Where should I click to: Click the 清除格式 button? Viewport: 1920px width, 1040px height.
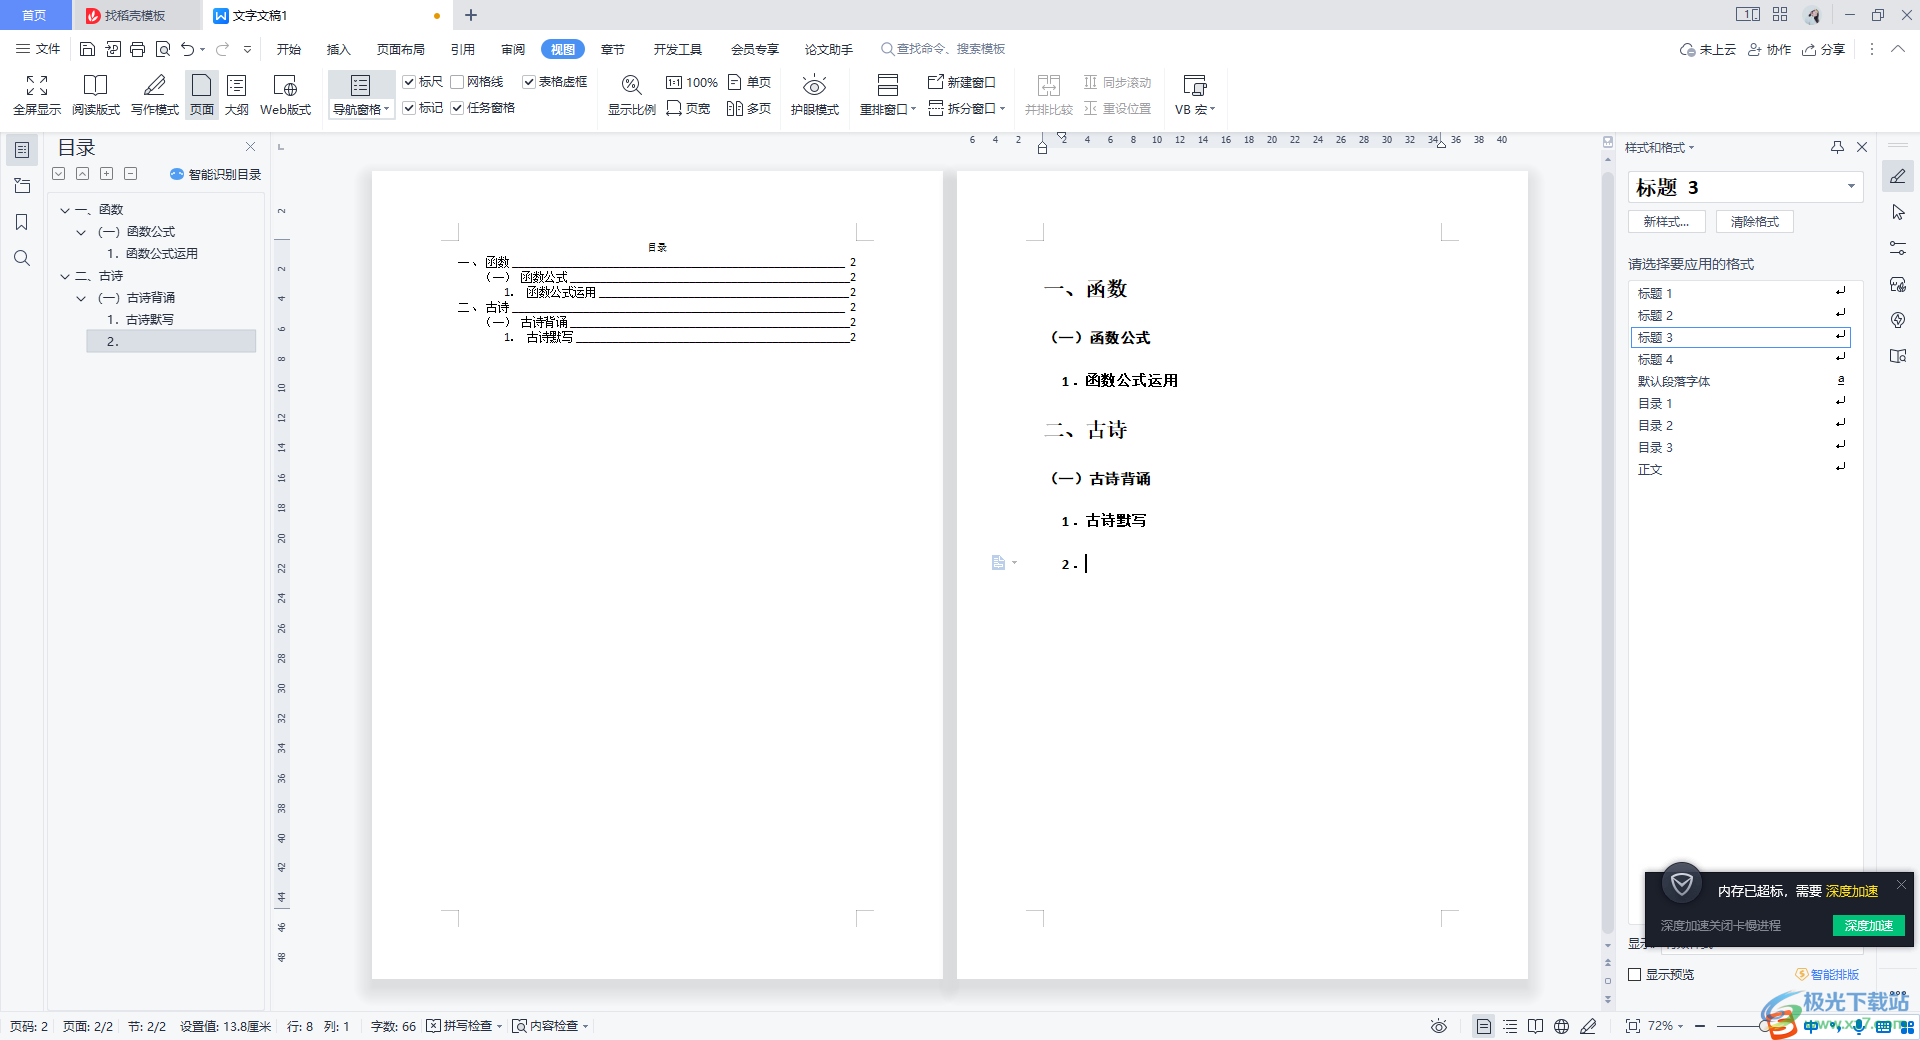[x=1755, y=222]
